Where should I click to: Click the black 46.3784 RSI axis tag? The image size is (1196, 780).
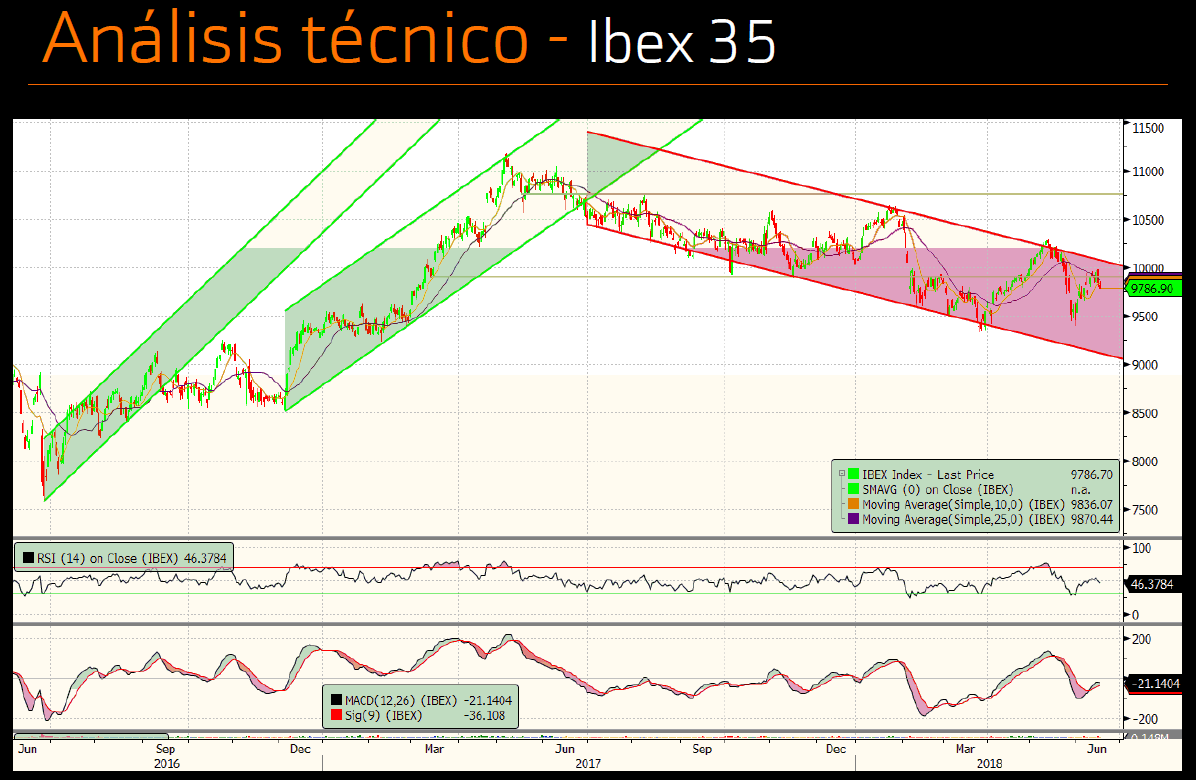1152,584
